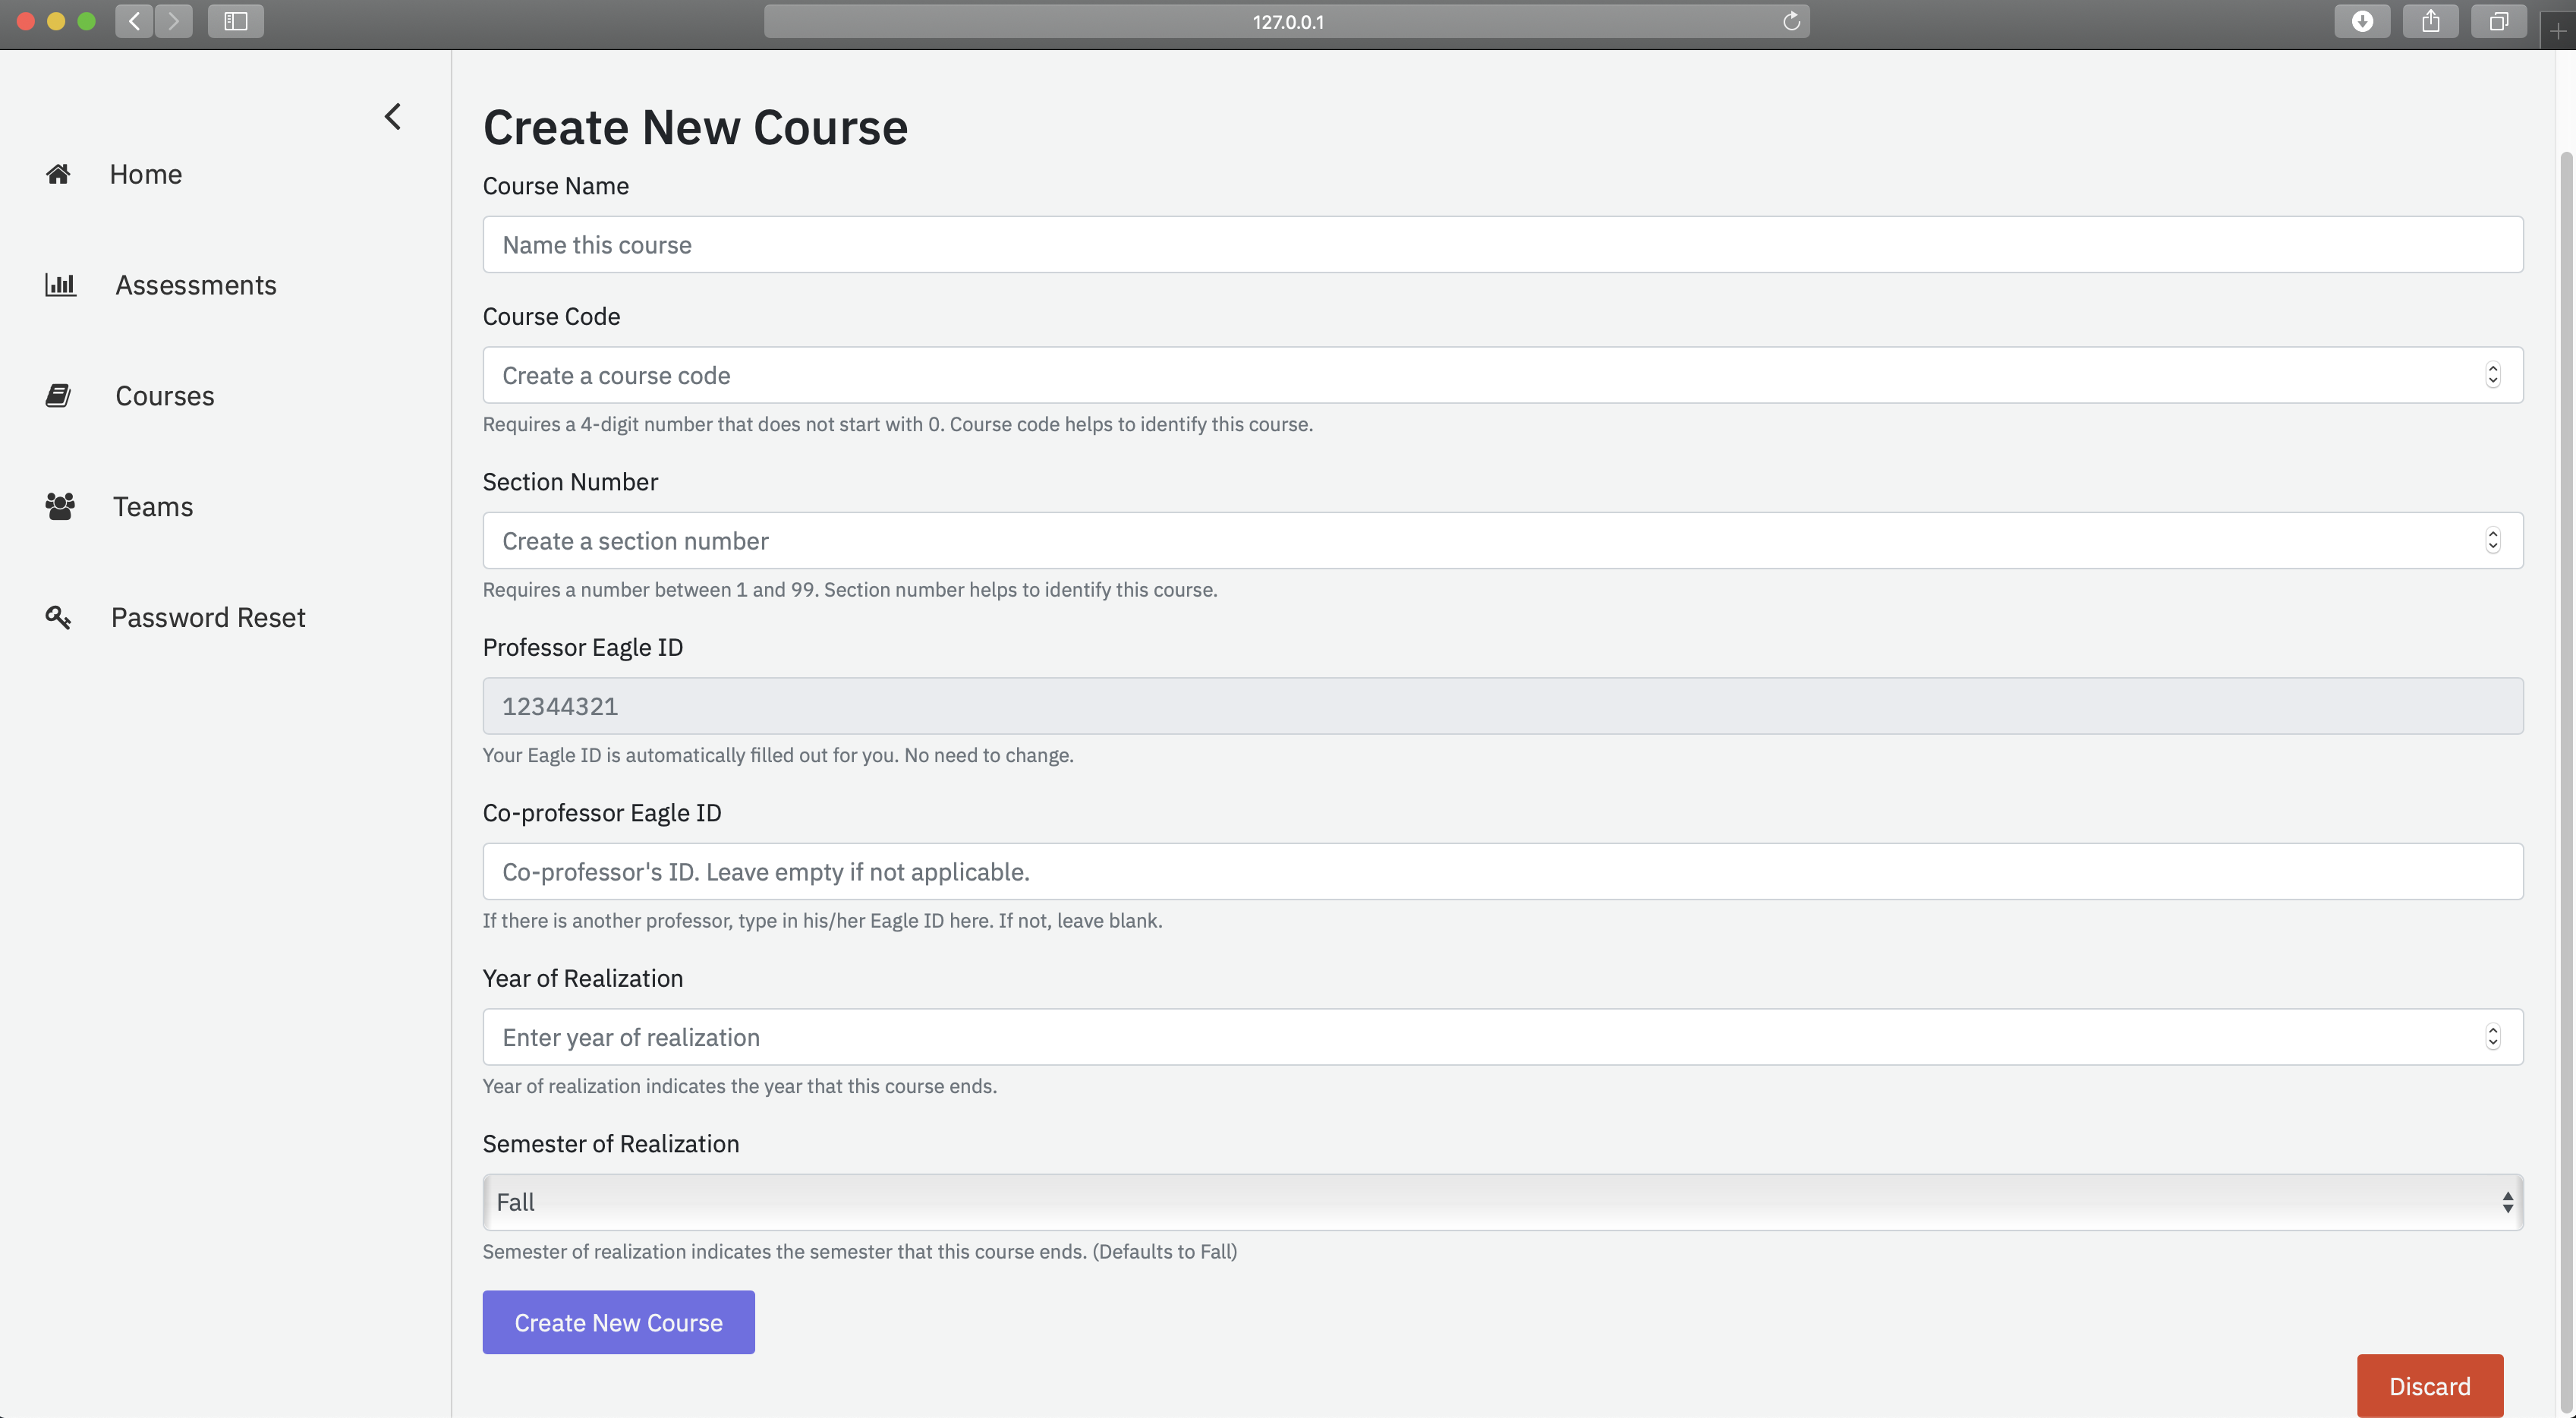Click the Password Reset key icon
The height and width of the screenshot is (1418, 2576).
coord(58,617)
